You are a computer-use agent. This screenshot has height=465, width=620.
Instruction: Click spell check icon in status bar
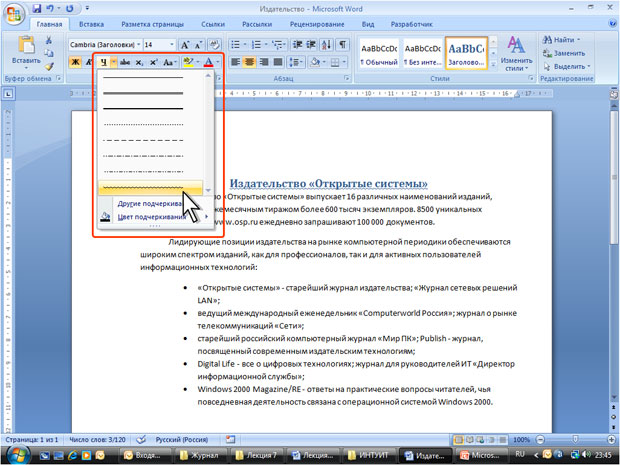141,439
